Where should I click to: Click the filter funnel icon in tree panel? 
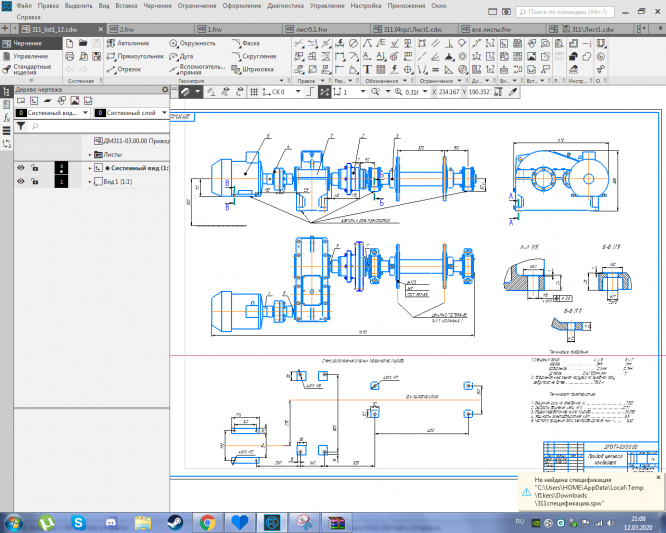tap(20, 127)
